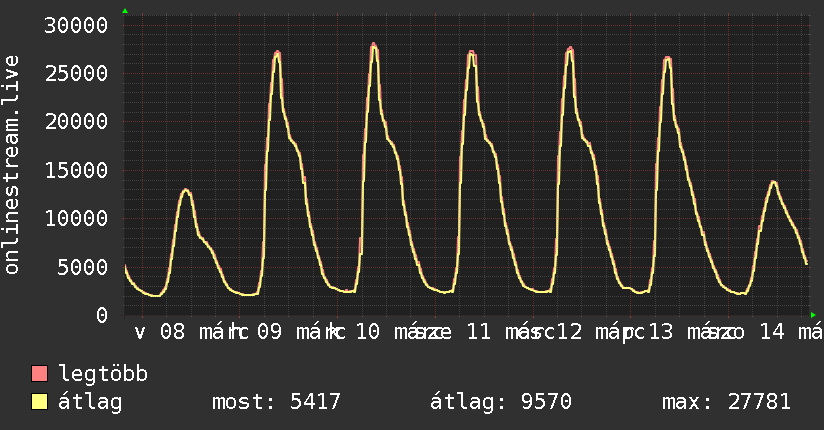824x430 pixels.
Task: Click the low peak on day 08
Action: click(186, 190)
